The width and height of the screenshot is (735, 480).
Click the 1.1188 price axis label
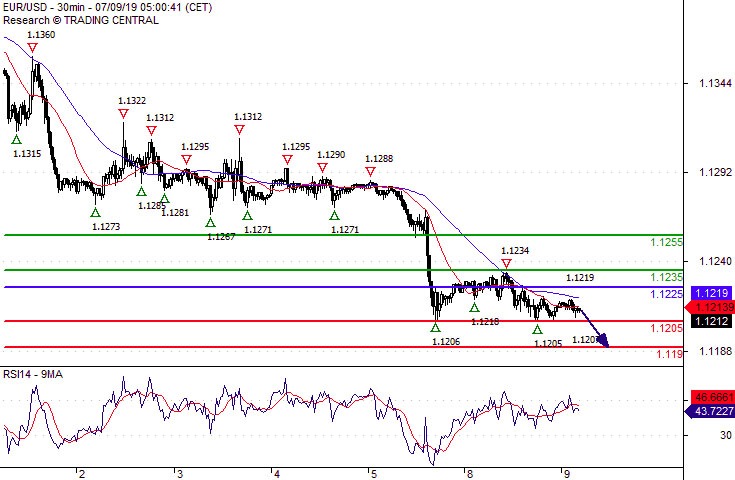715,351
